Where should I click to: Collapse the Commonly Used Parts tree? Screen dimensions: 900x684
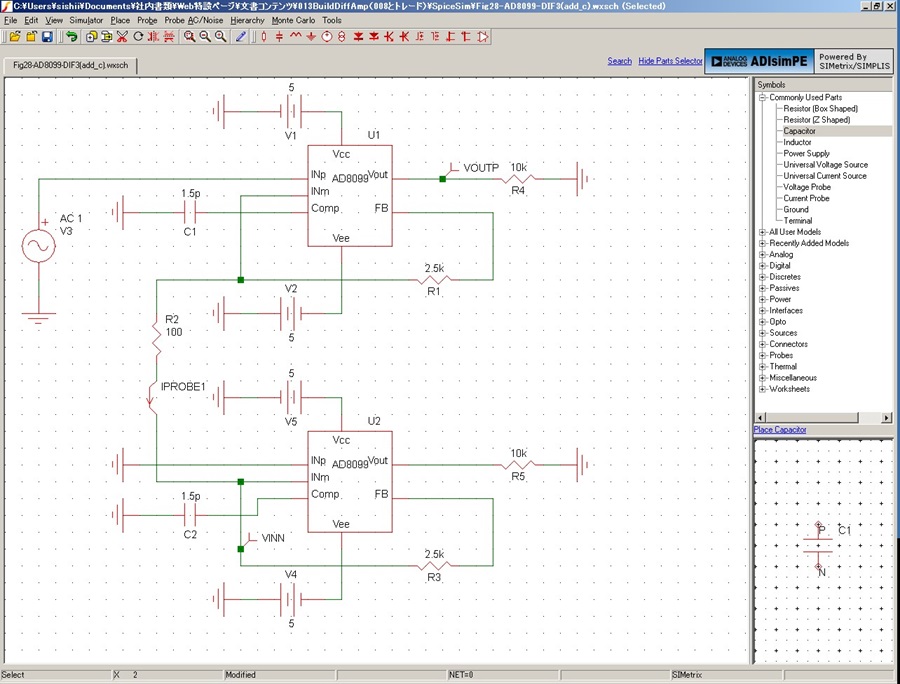762,98
